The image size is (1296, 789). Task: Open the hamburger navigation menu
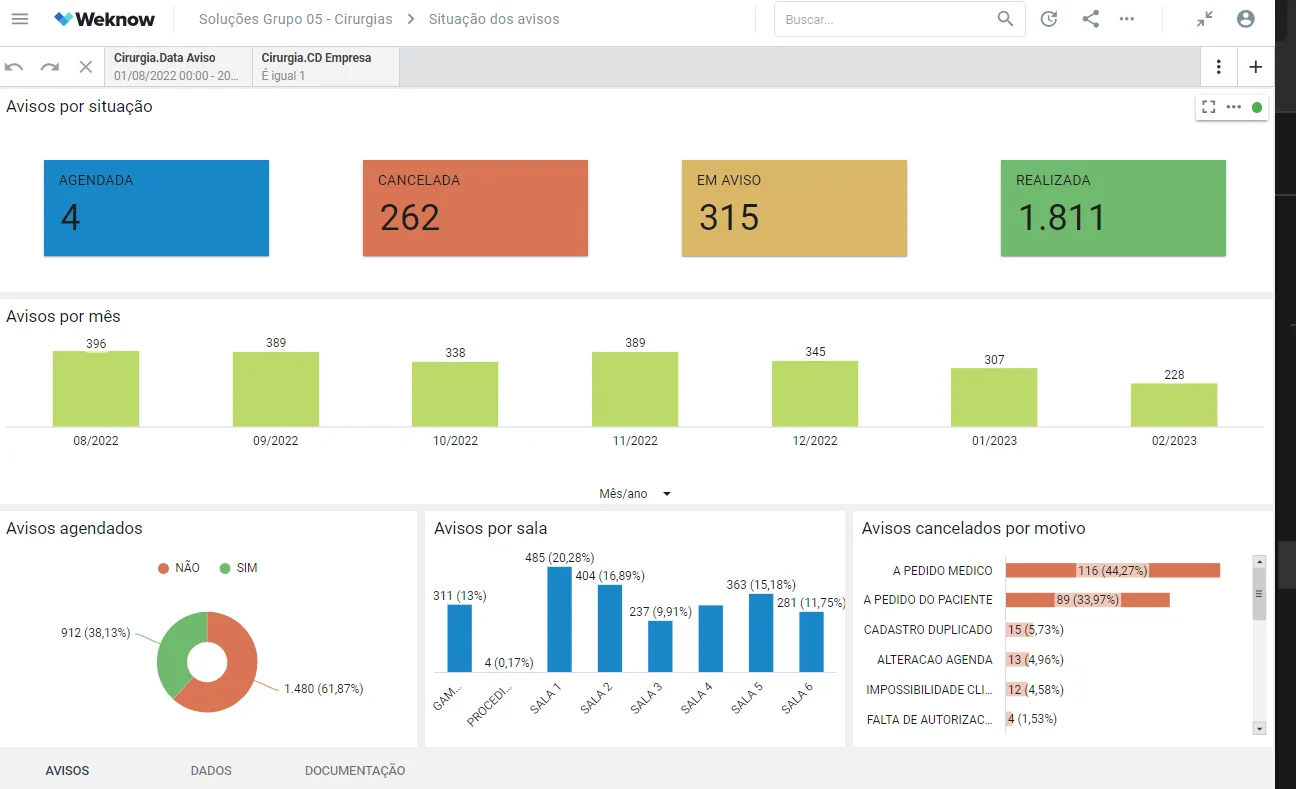(20, 19)
